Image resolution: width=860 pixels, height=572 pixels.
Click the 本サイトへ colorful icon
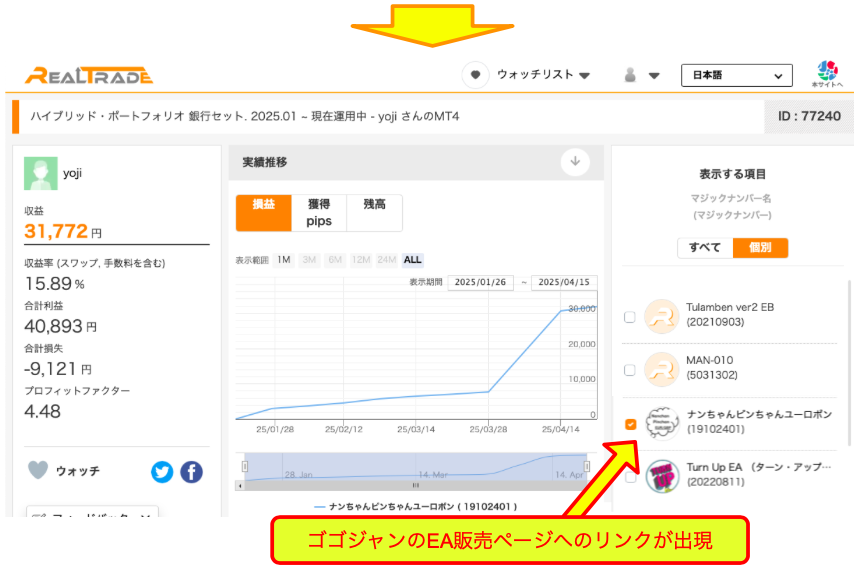[x=827, y=74]
